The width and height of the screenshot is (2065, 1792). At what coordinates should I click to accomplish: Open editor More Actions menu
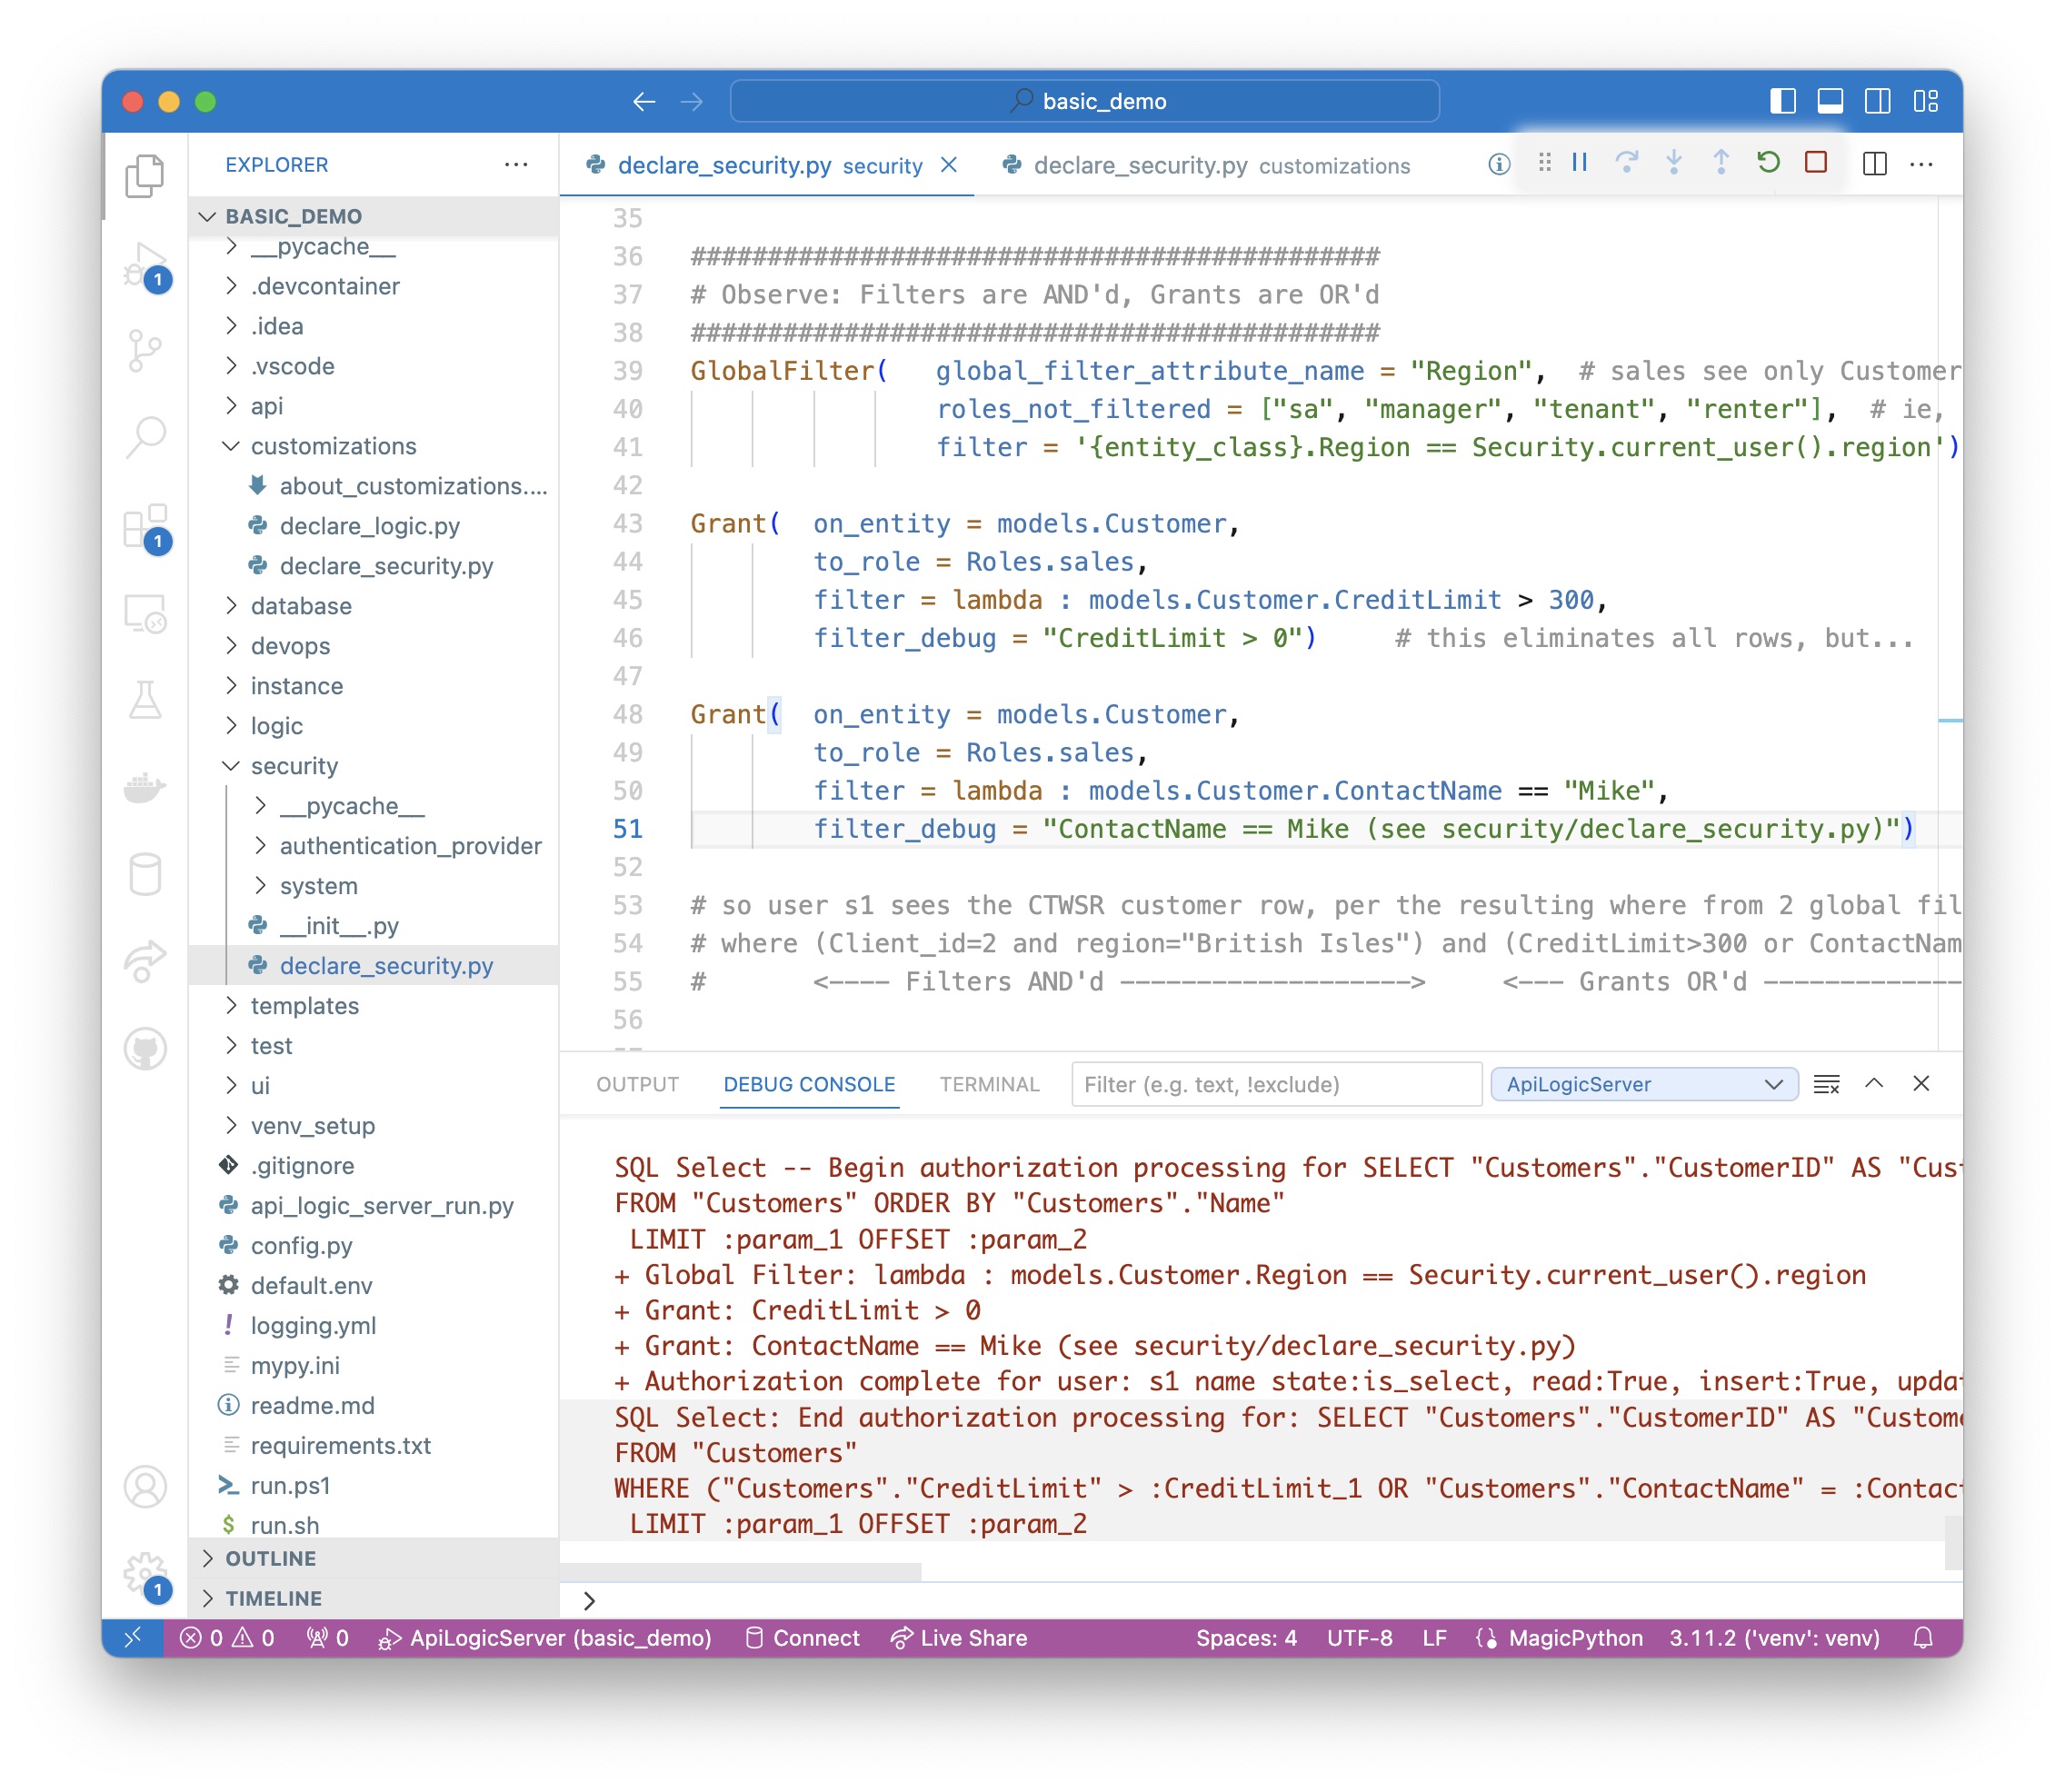1921,165
